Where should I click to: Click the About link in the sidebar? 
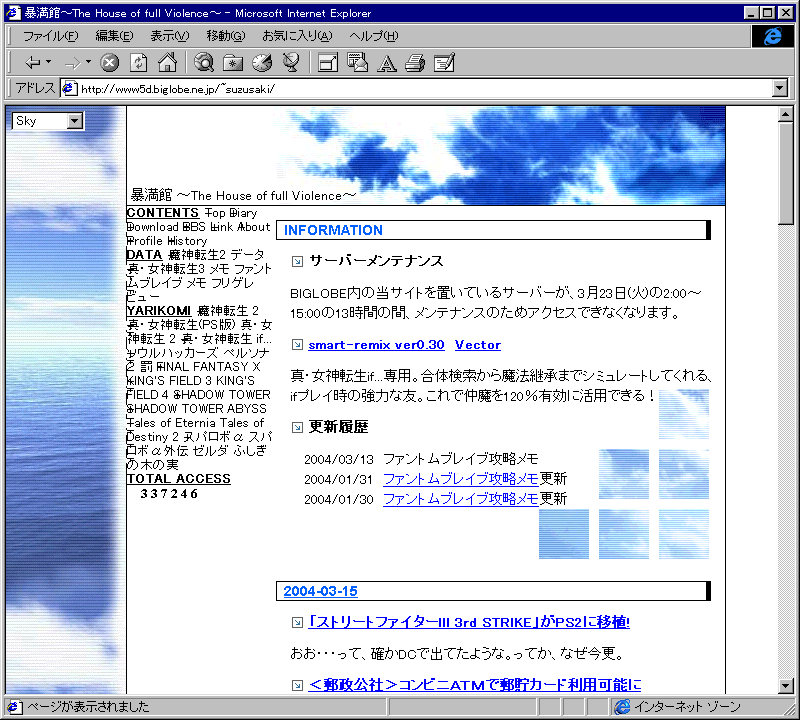click(x=254, y=227)
